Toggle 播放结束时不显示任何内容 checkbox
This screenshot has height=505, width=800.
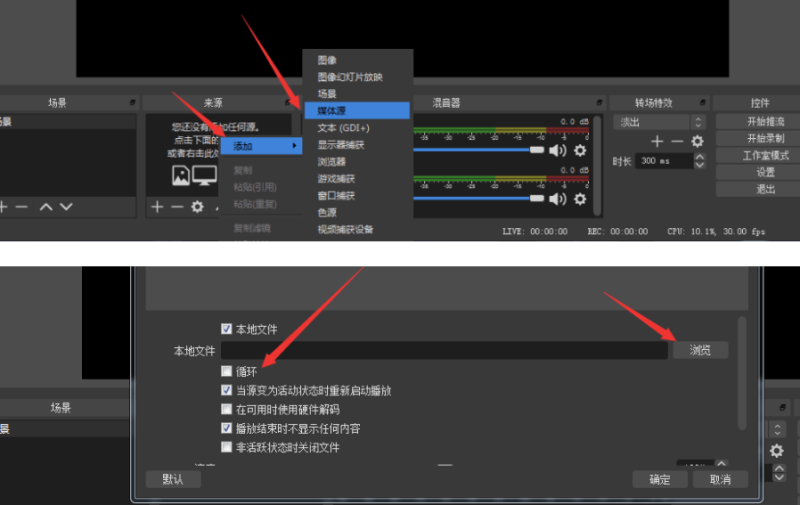[227, 428]
